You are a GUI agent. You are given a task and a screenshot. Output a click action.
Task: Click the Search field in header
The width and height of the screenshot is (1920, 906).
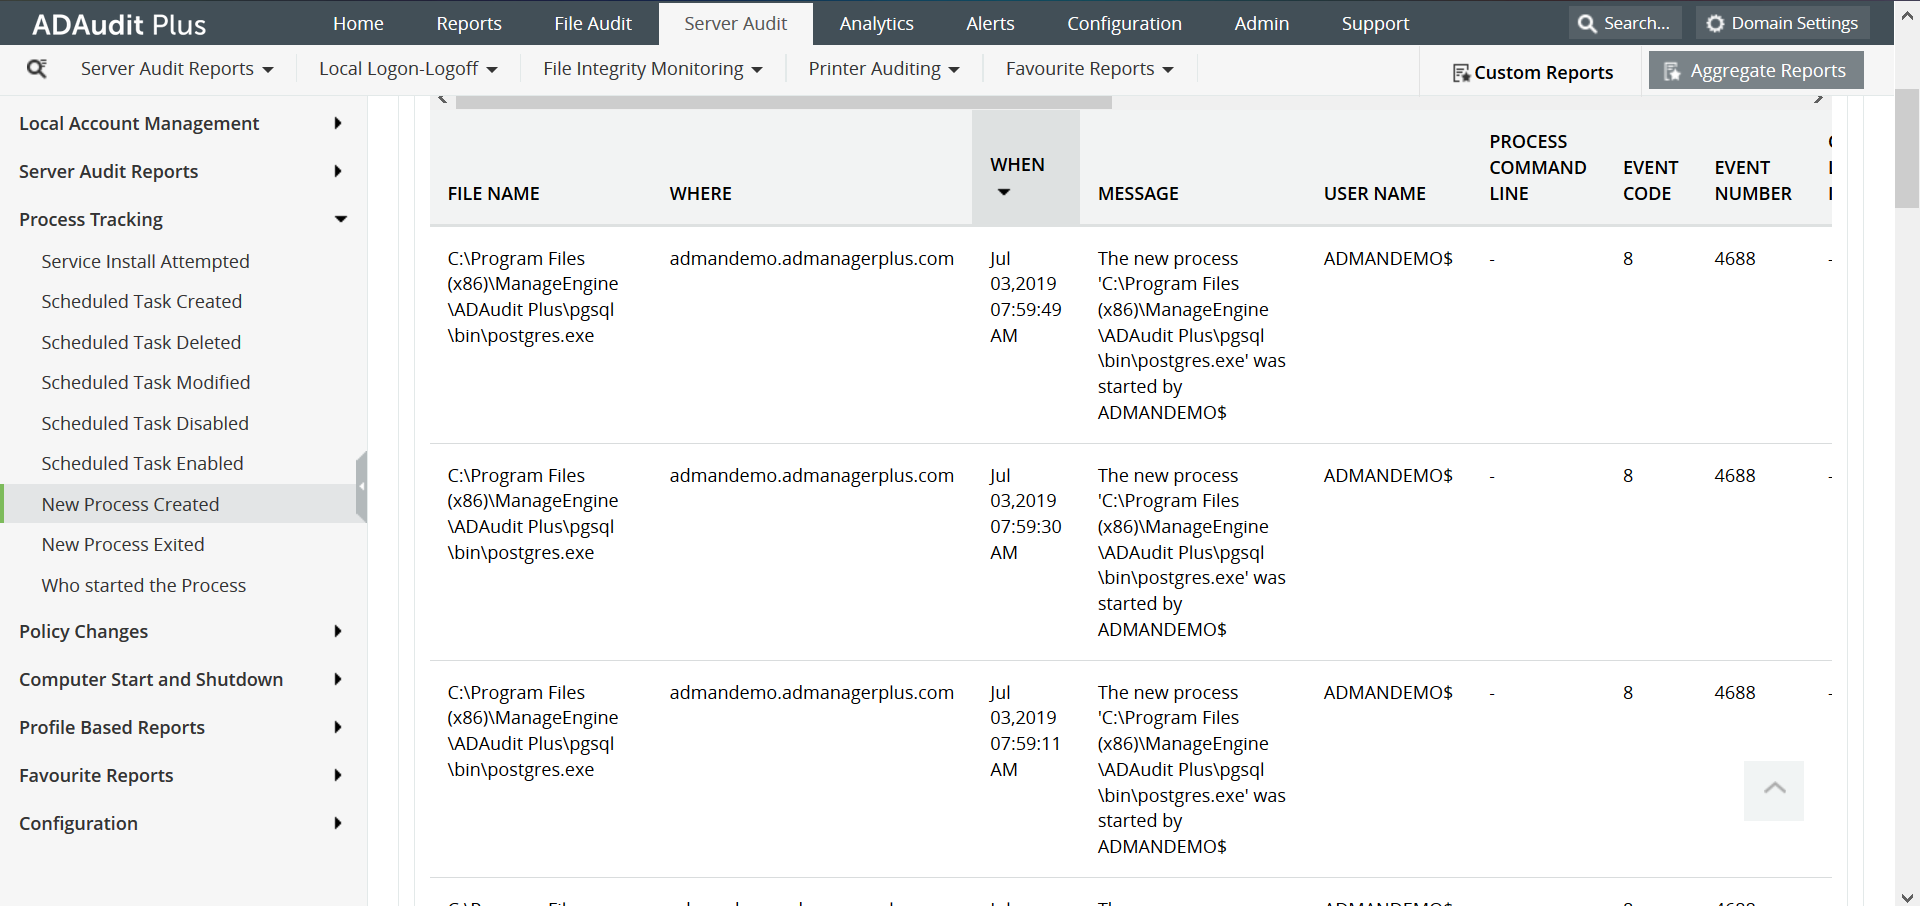coord(1625,23)
